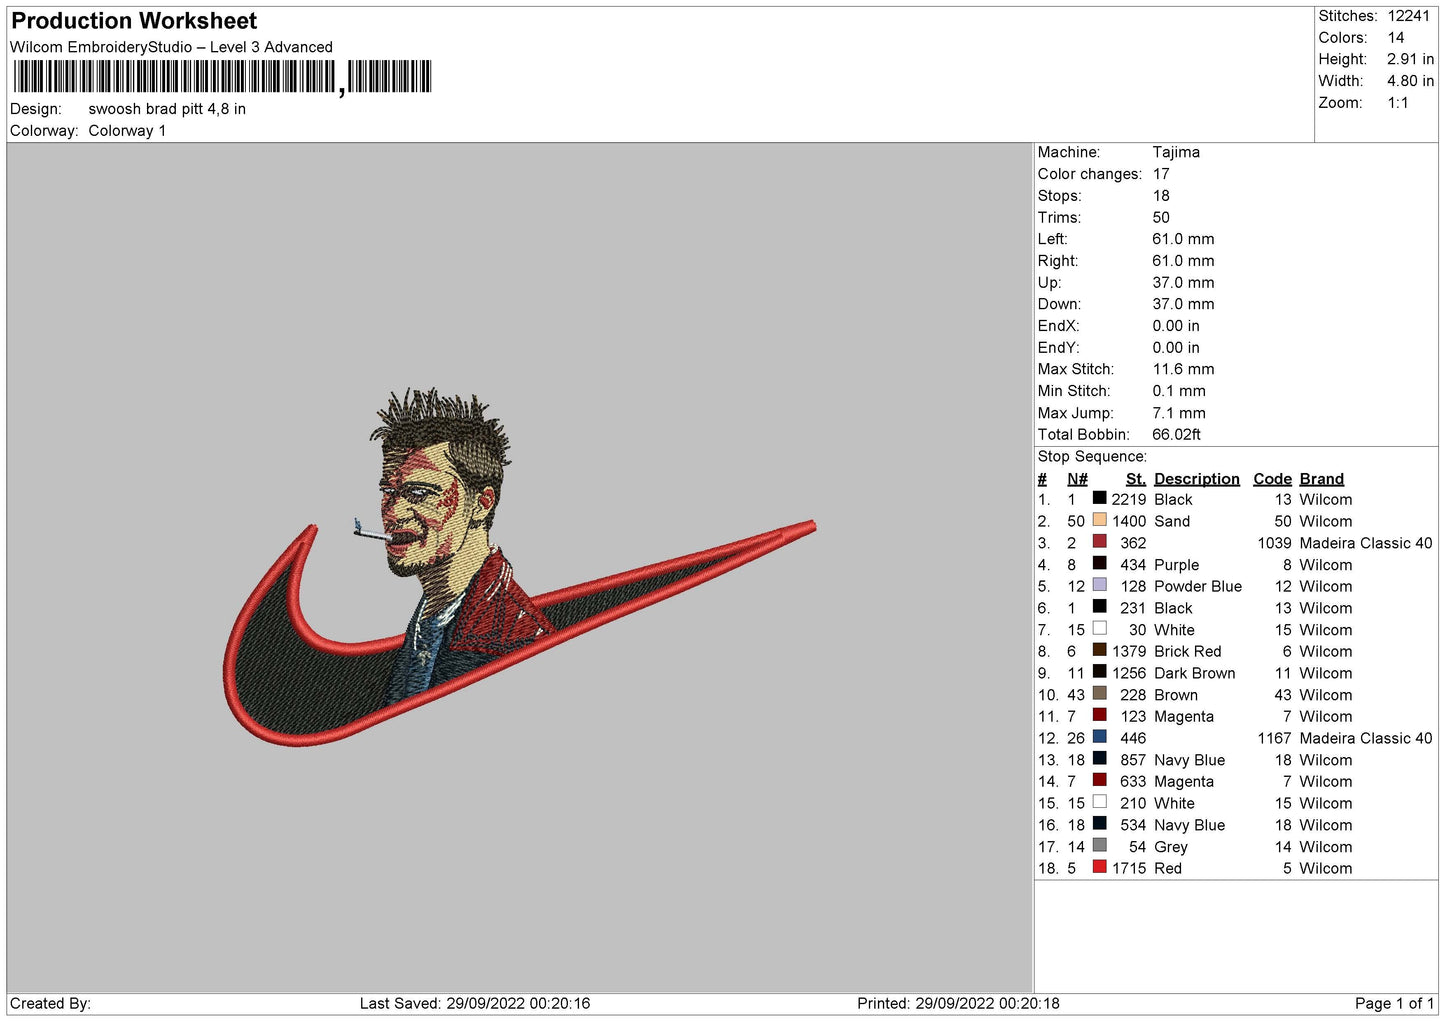Click the Navy Blue swatch in row 13
Screen dimensions: 1445x1021
[x=1099, y=758]
